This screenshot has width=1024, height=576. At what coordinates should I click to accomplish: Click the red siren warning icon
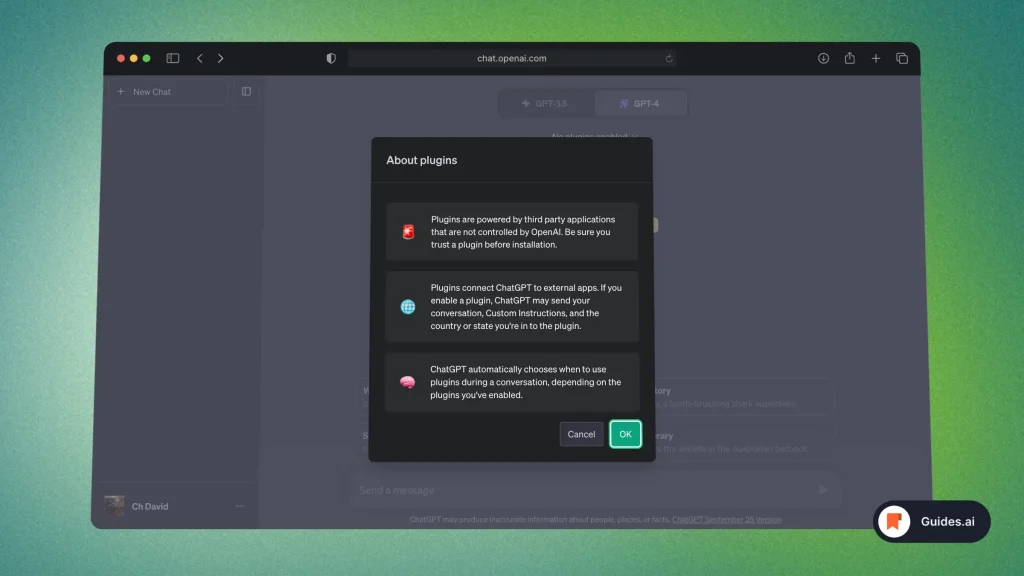coord(408,232)
